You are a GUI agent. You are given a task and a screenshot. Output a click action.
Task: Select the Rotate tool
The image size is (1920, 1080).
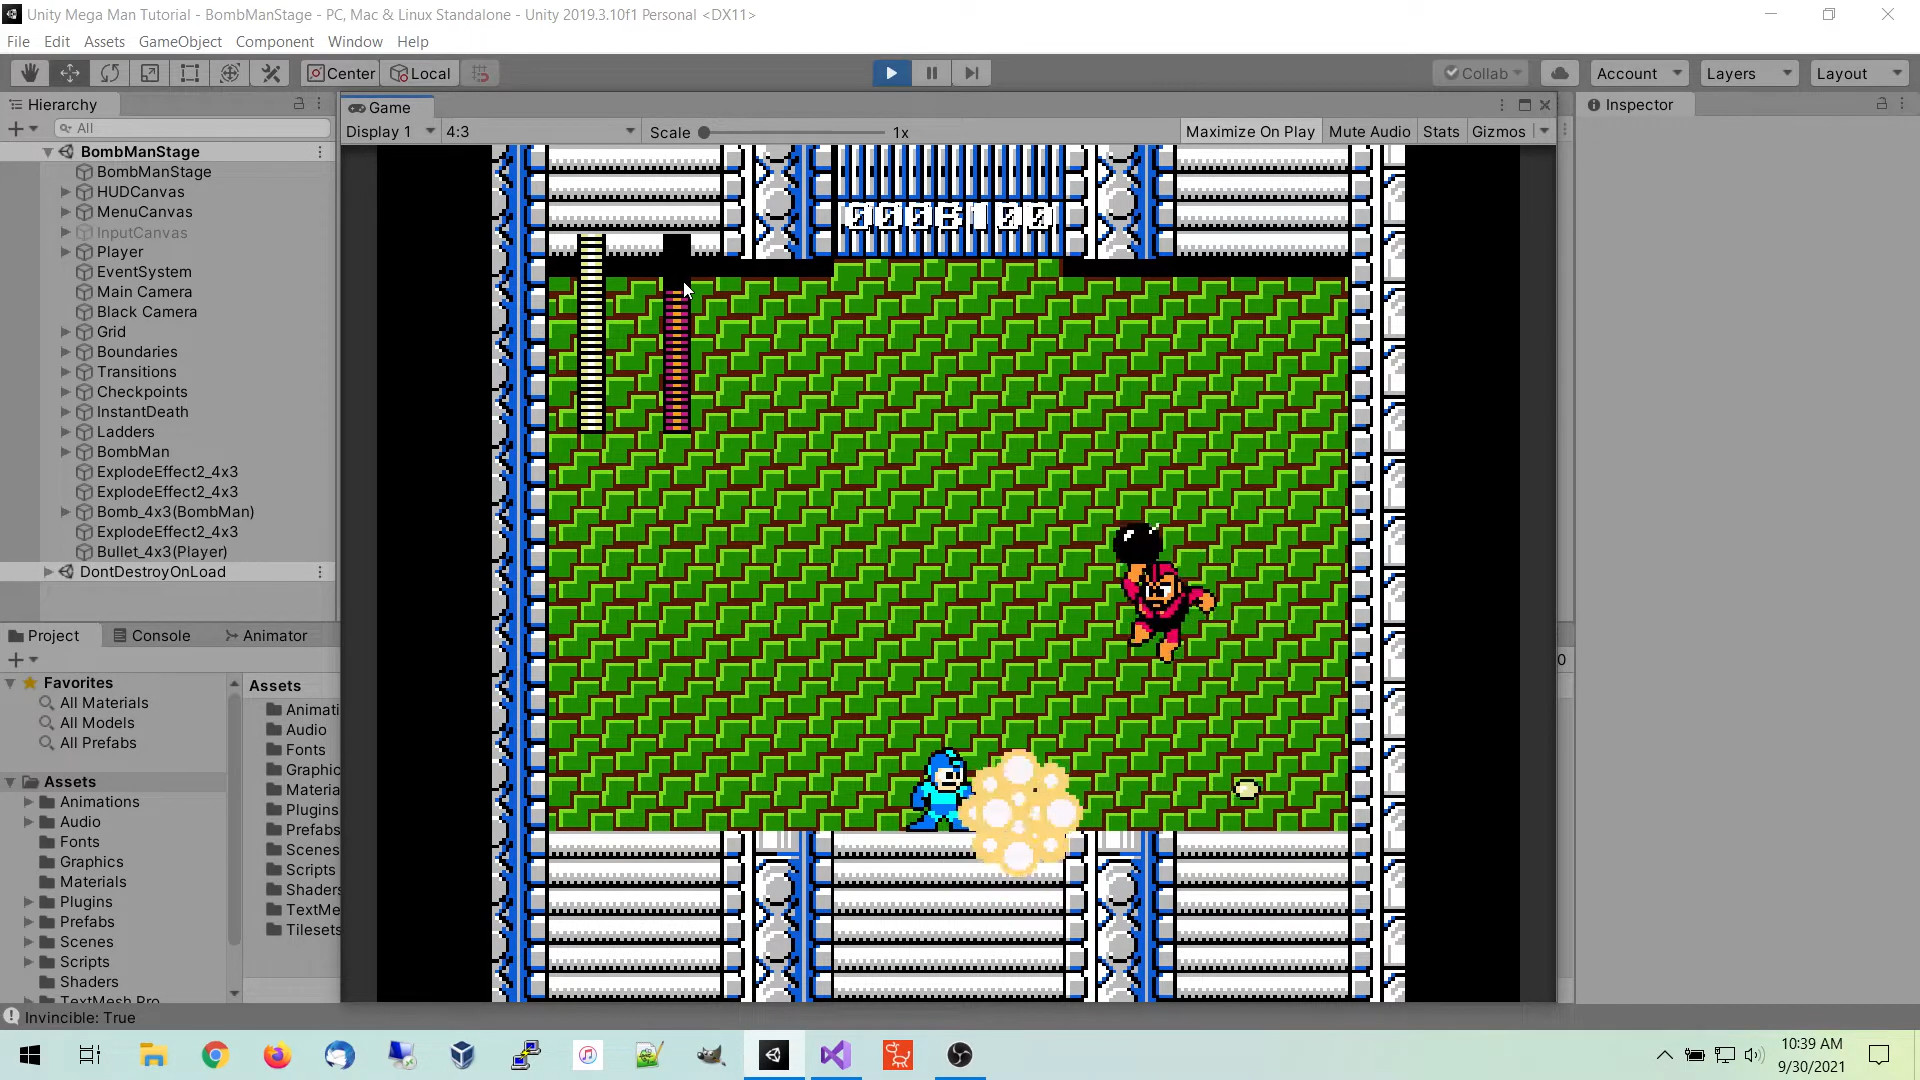coord(110,72)
